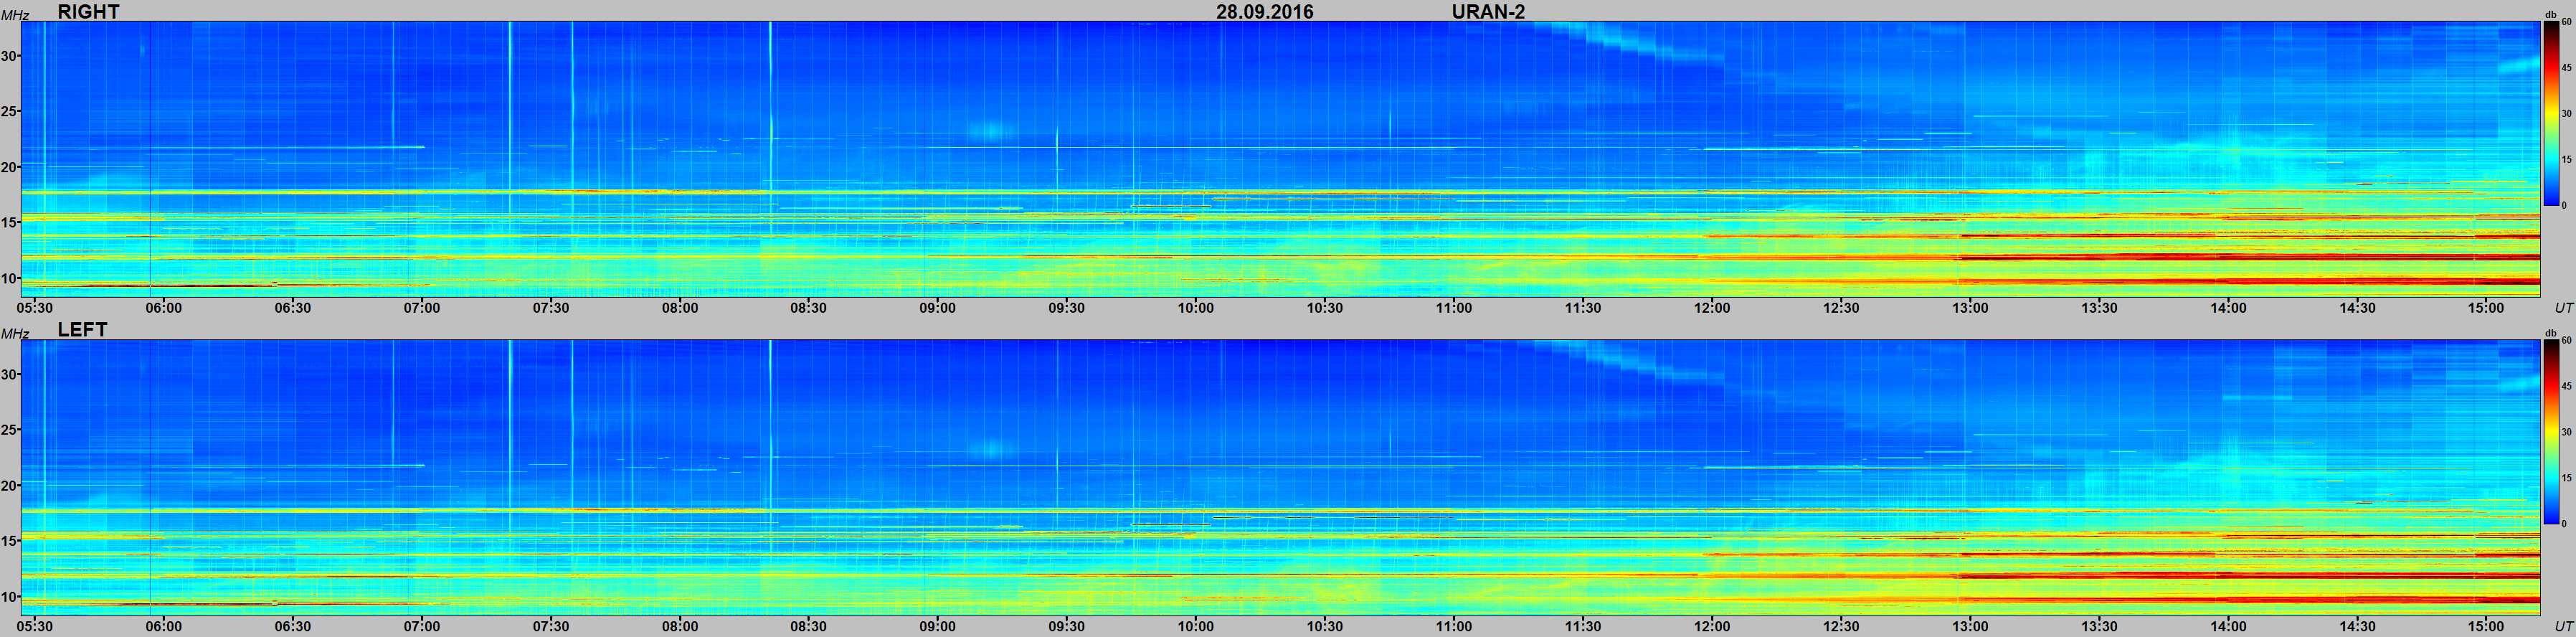The width and height of the screenshot is (2576, 637).
Task: Click the RIGHT polarization panel title
Action: (88, 12)
